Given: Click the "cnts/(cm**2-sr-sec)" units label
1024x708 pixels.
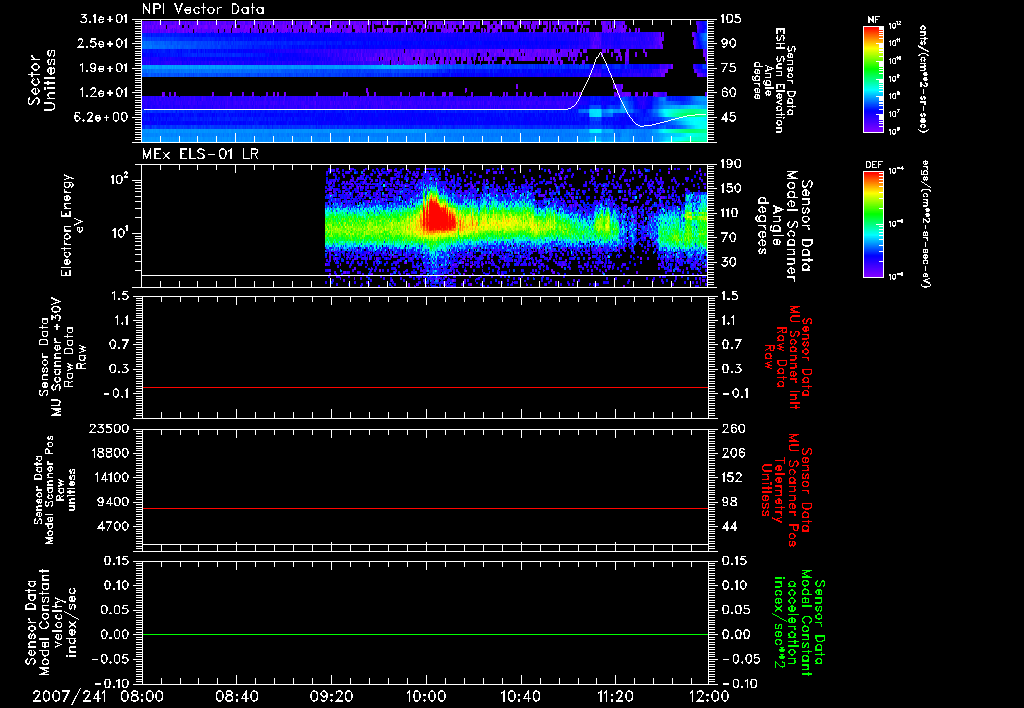Looking at the screenshot, I should (922, 78).
